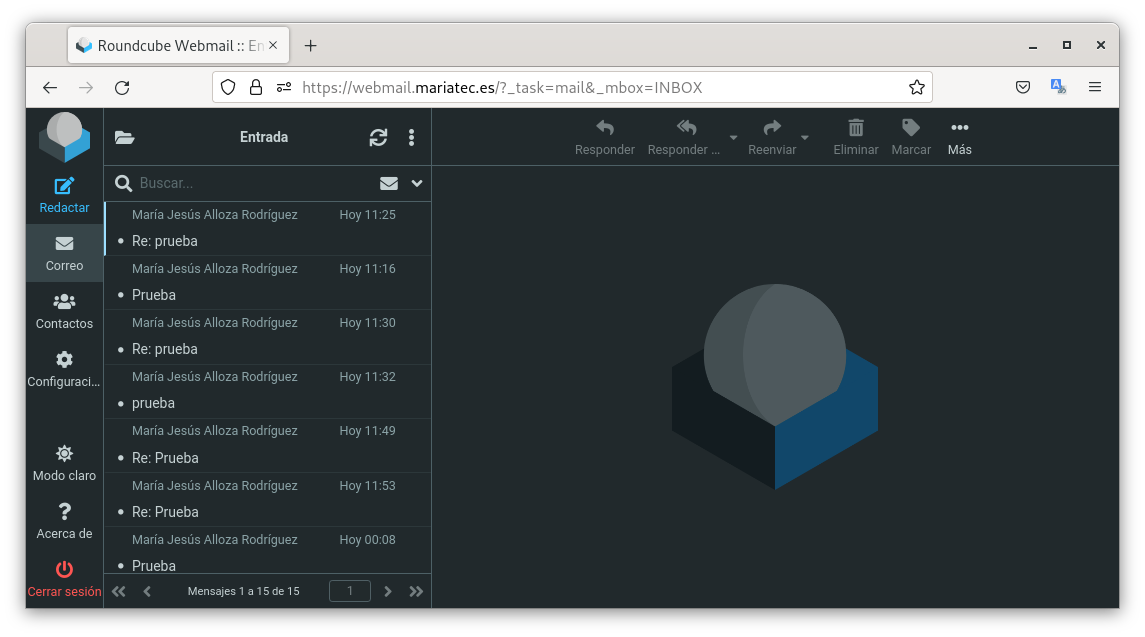Open the Responder a todos dropdown arrow

(x=733, y=138)
